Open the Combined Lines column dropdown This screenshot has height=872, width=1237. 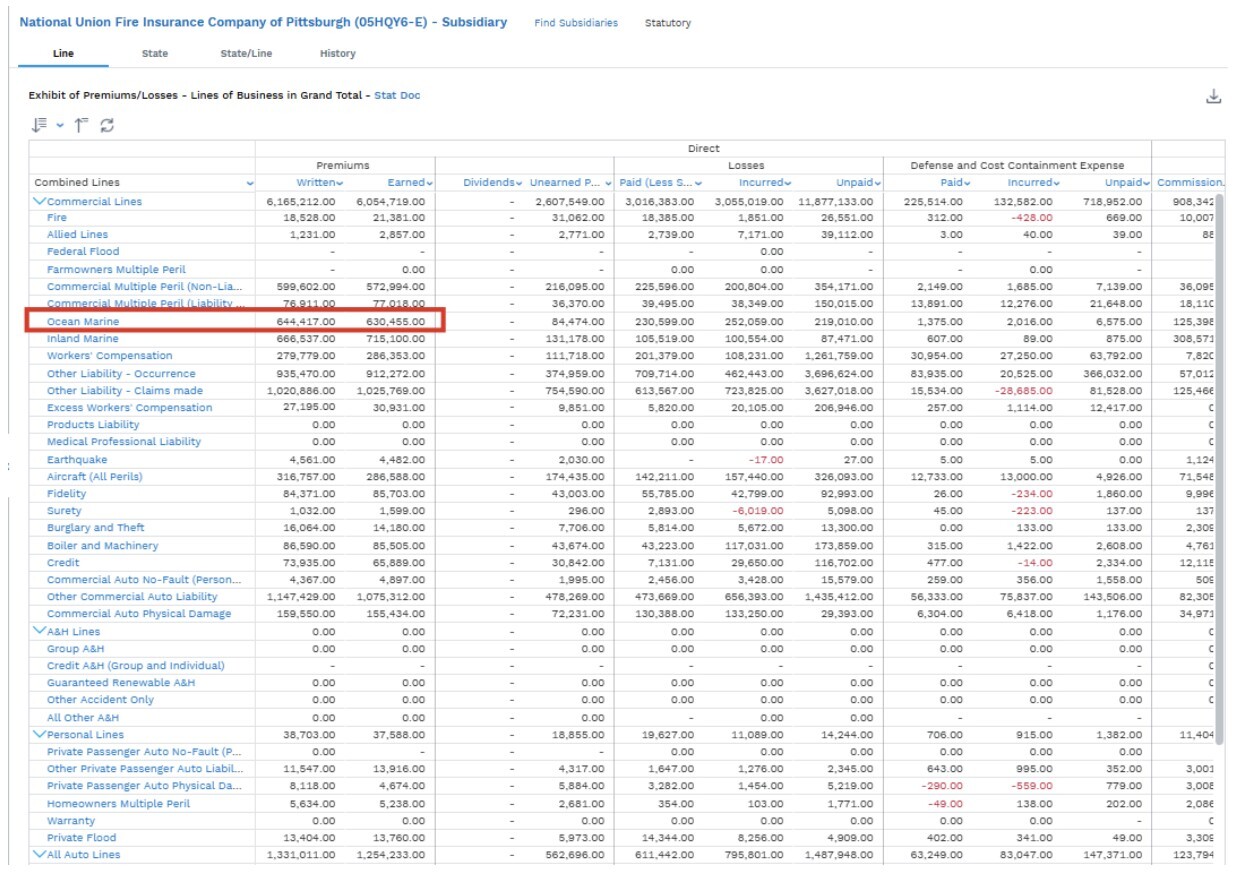coord(249,183)
